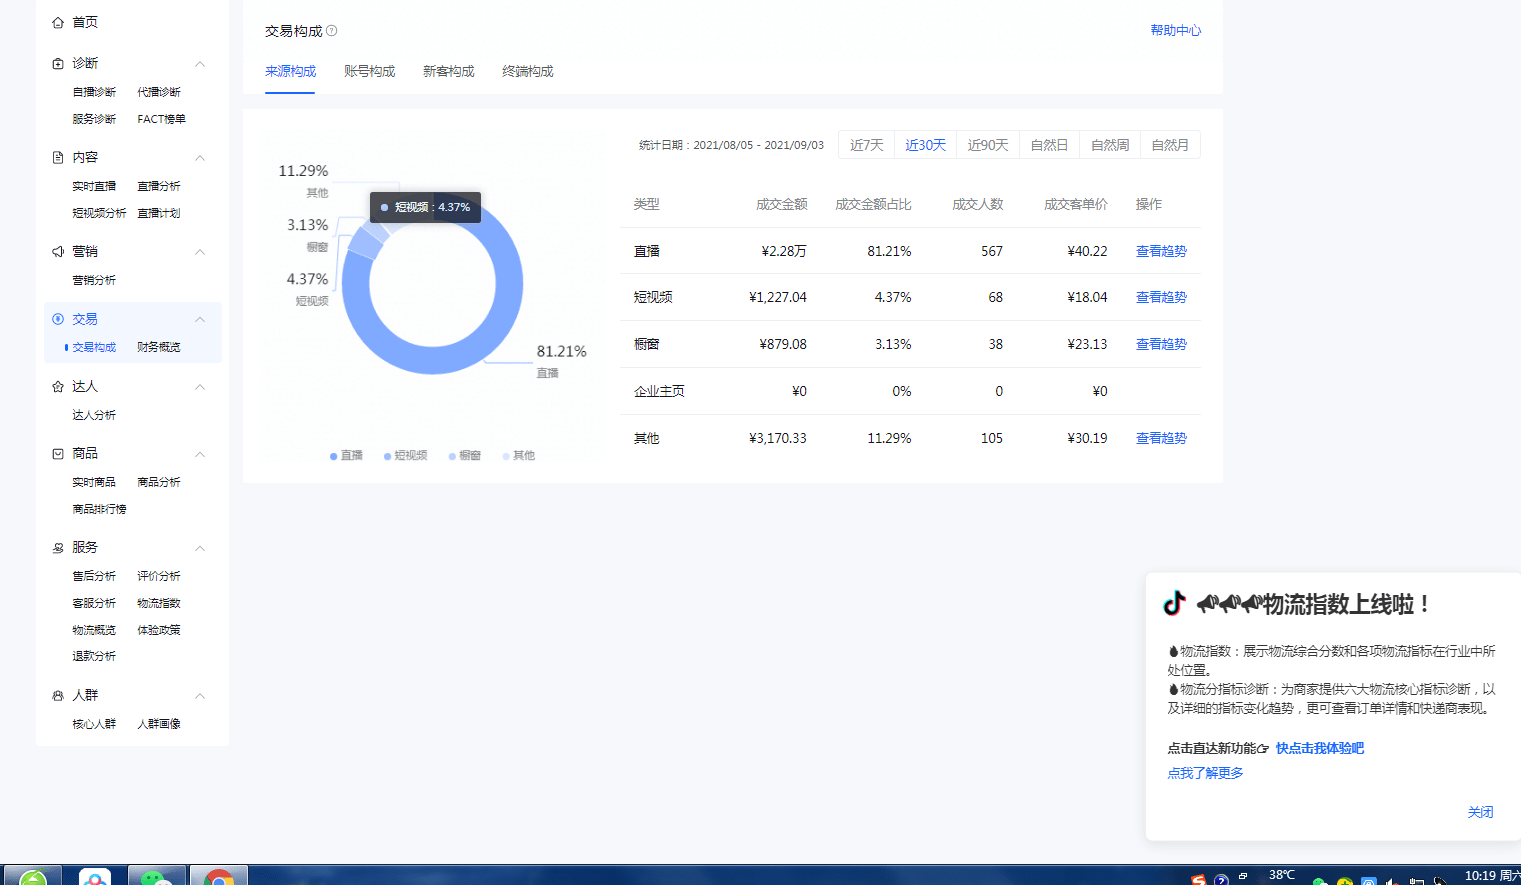Click the 达人 star icon in sidebar

[58, 386]
